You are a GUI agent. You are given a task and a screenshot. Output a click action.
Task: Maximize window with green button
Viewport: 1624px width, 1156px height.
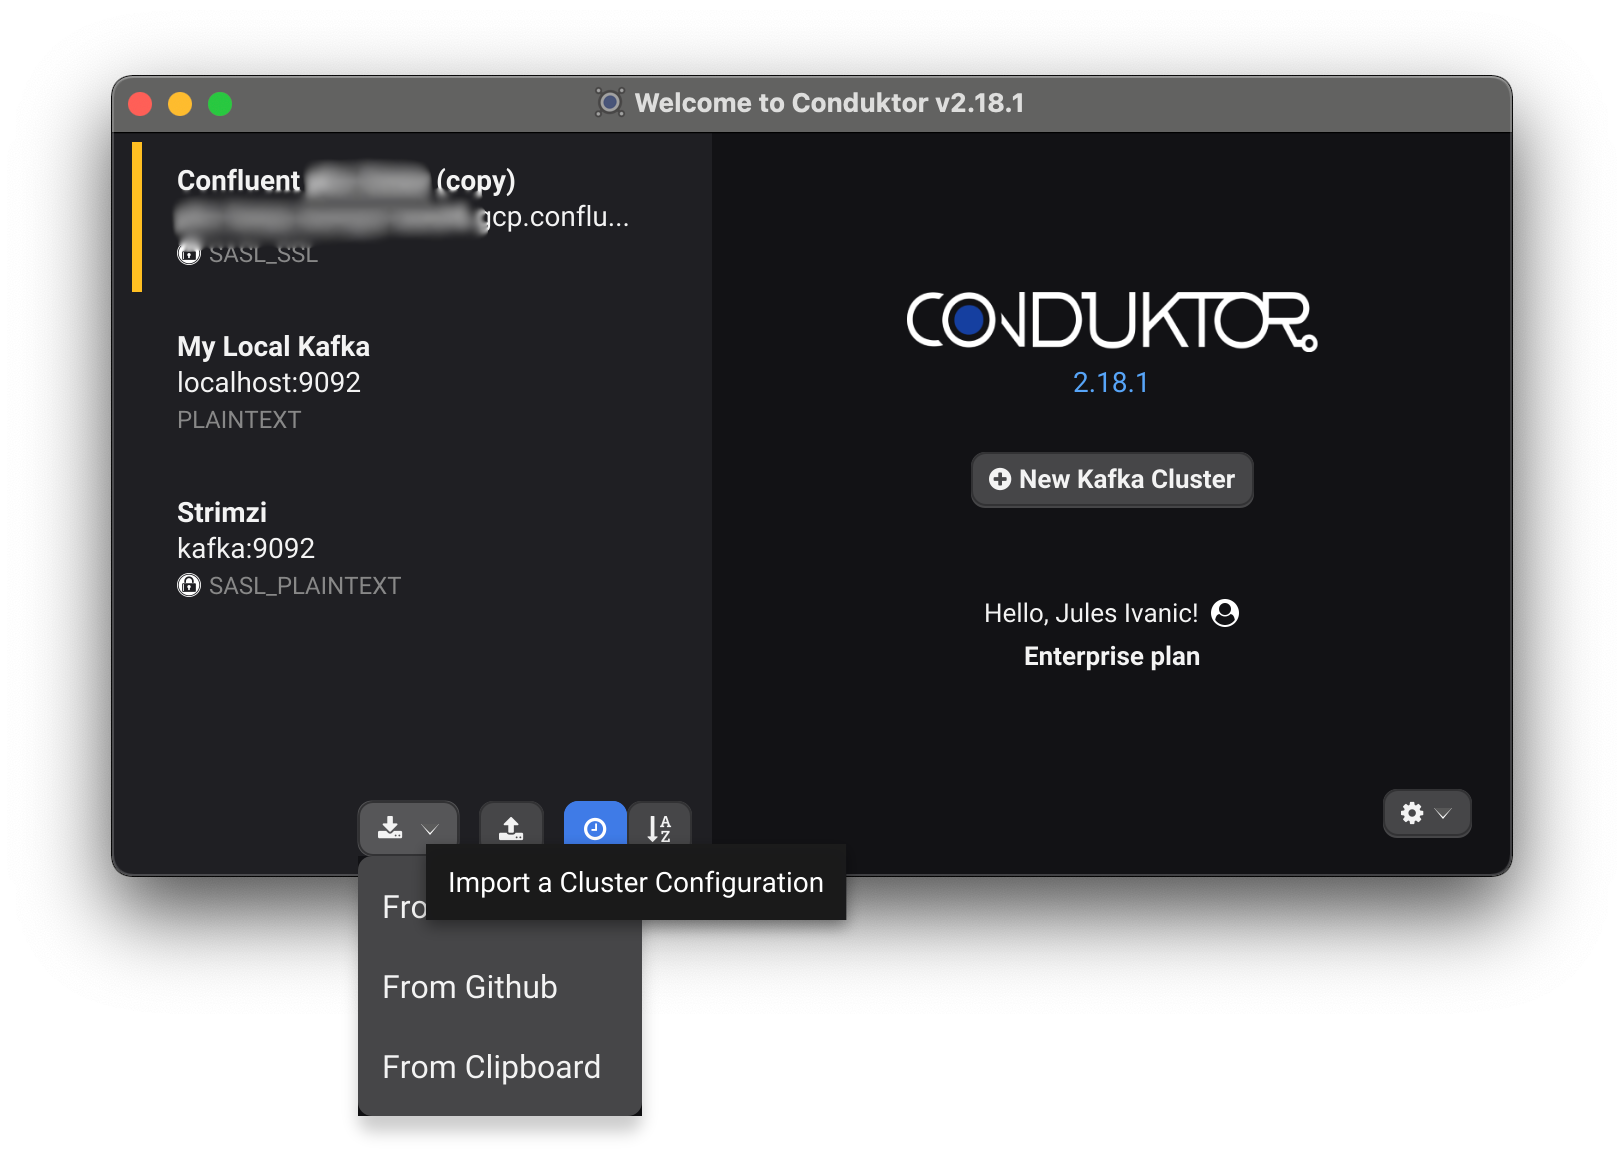tap(220, 104)
